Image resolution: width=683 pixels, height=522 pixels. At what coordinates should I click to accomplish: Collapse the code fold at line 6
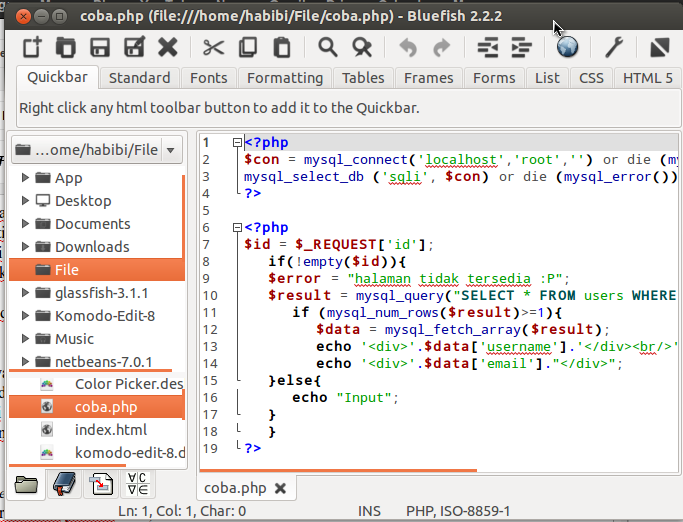[237, 227]
